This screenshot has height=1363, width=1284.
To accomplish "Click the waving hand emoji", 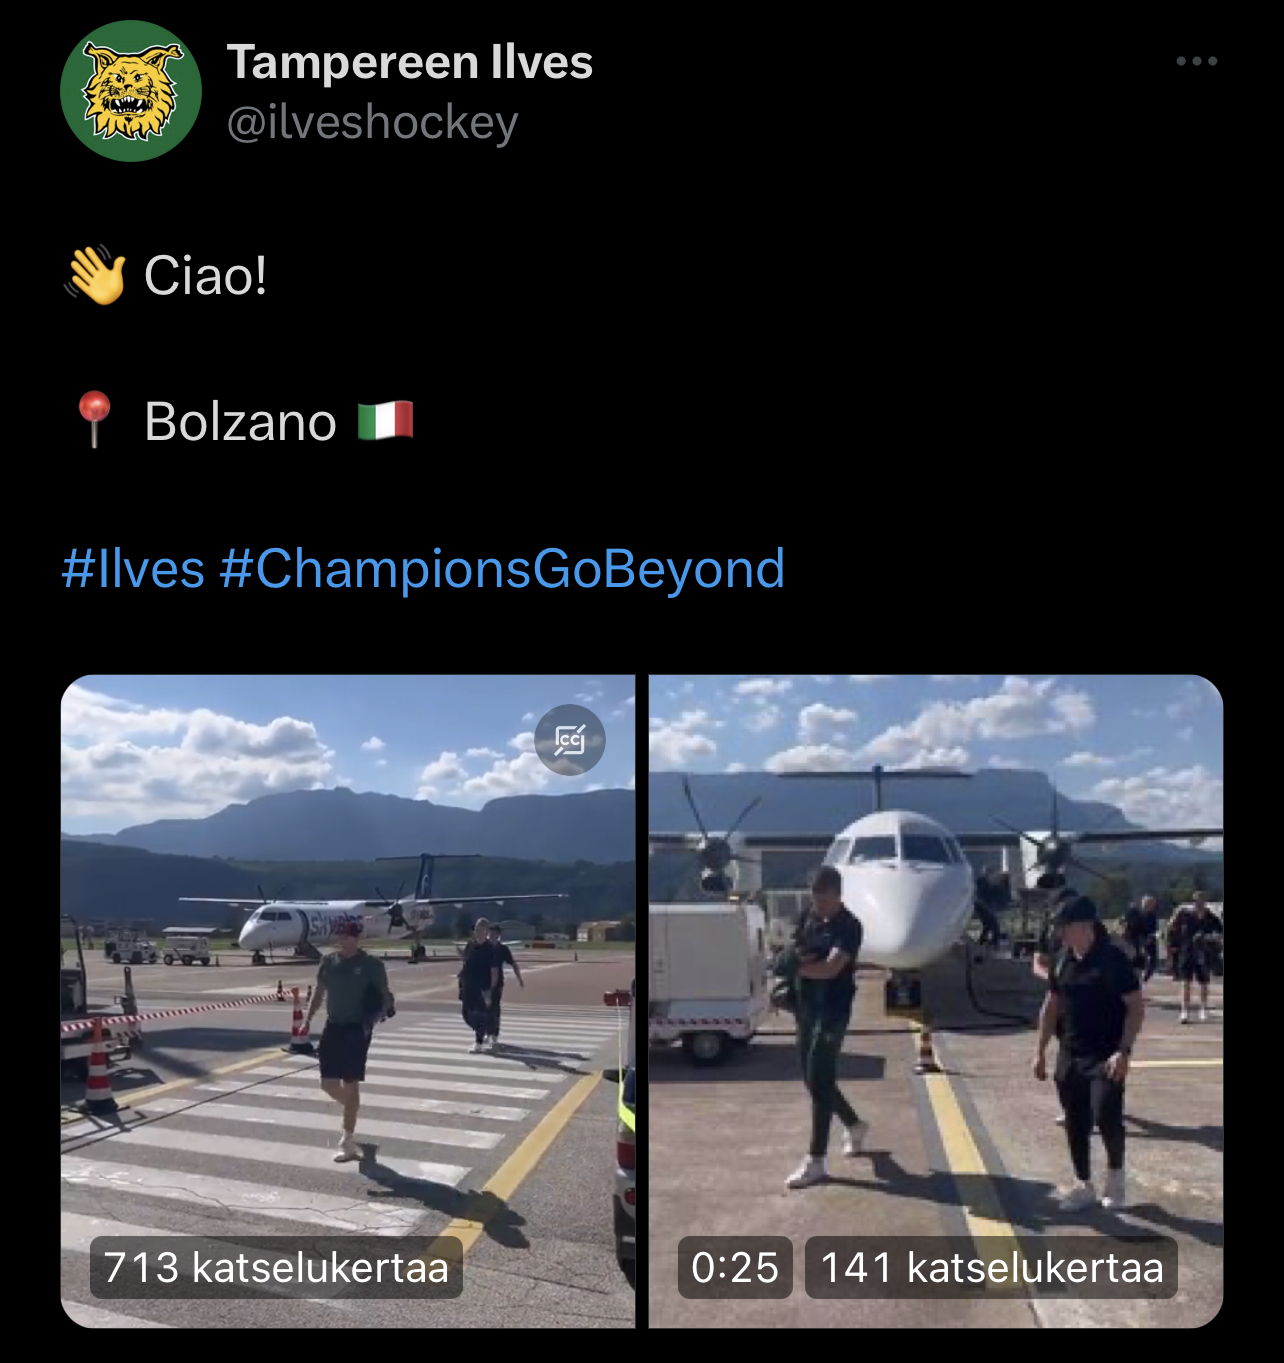I will 95,275.
